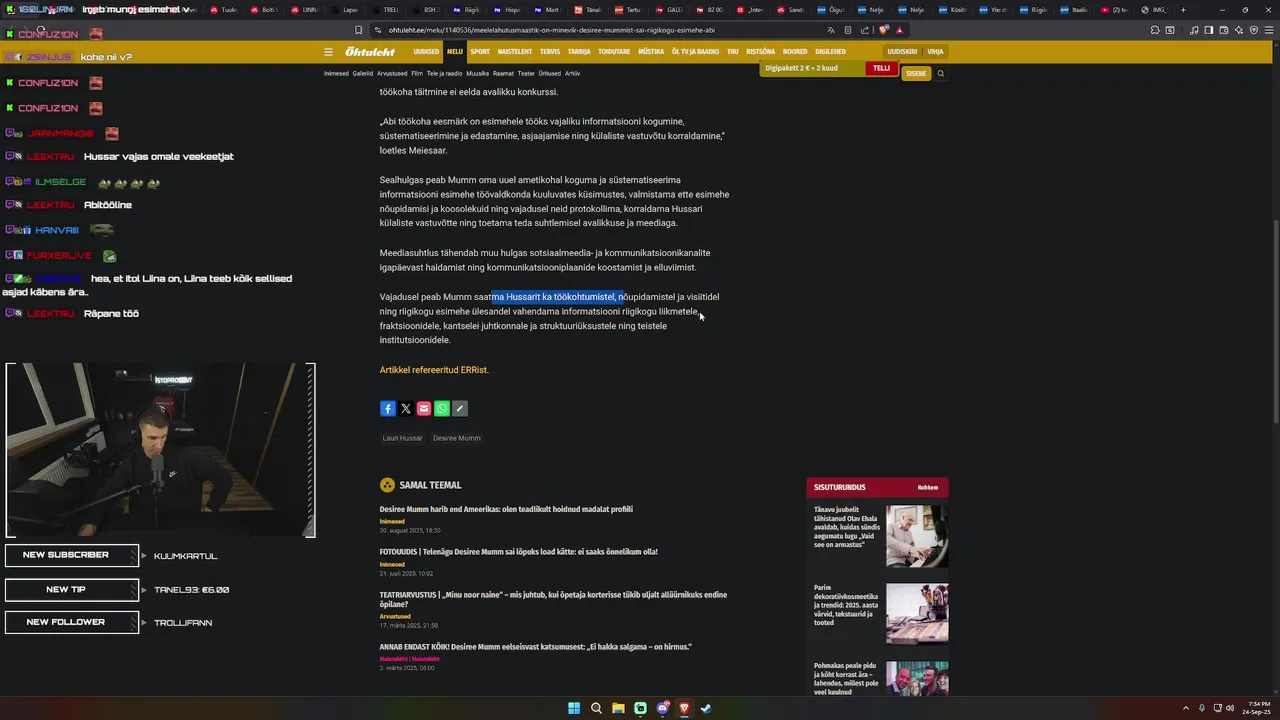Open 'ANNAB ENDAST KÕIK!' article
Viewport: 1280px width, 720px height.
[x=535, y=647]
